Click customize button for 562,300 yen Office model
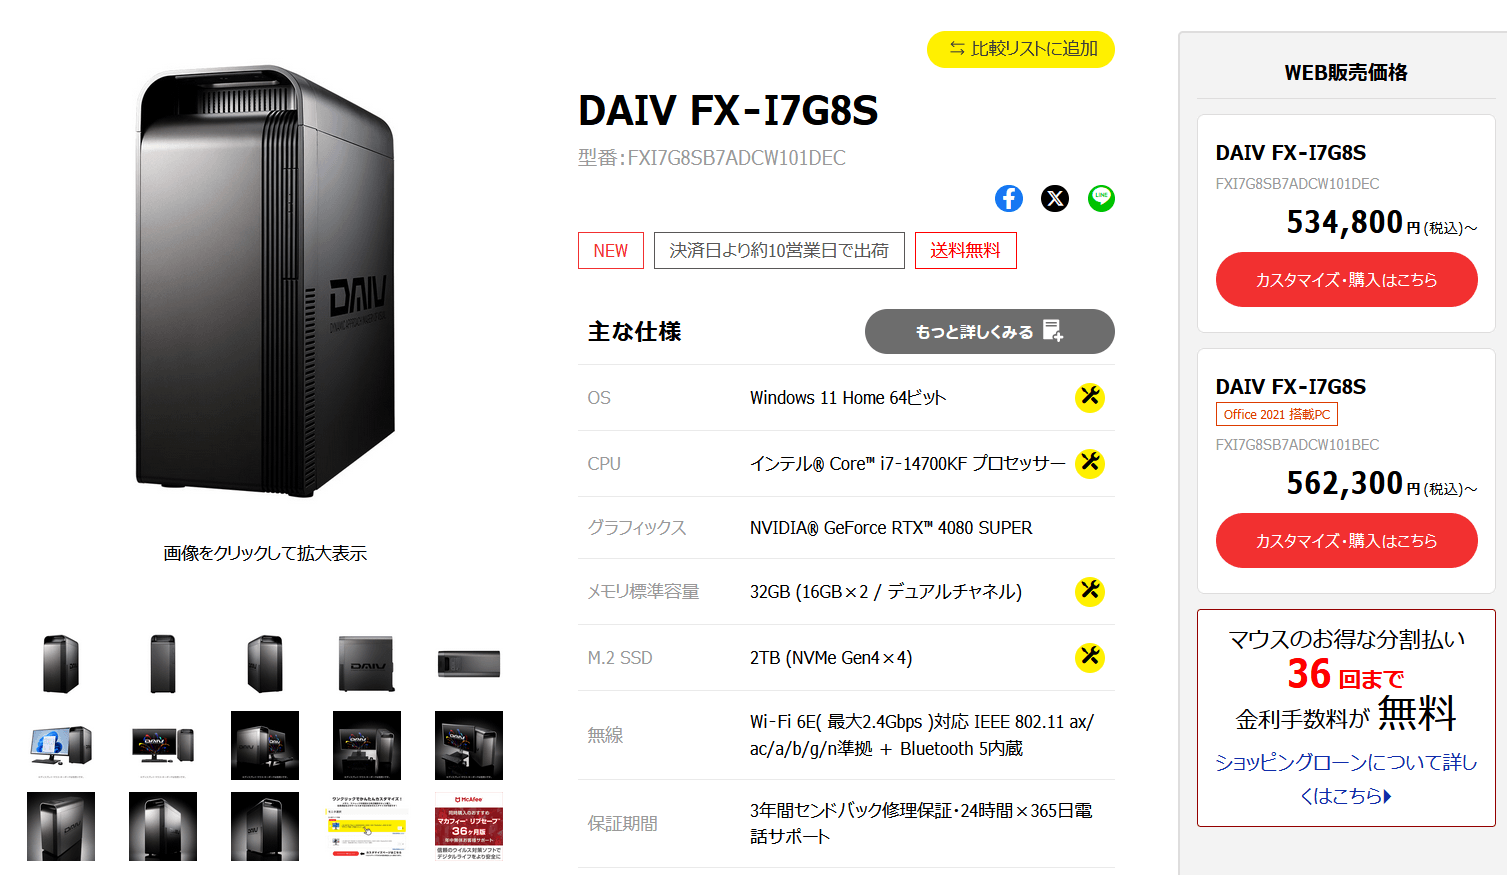Image resolution: width=1507 pixels, height=875 pixels. coord(1347,541)
